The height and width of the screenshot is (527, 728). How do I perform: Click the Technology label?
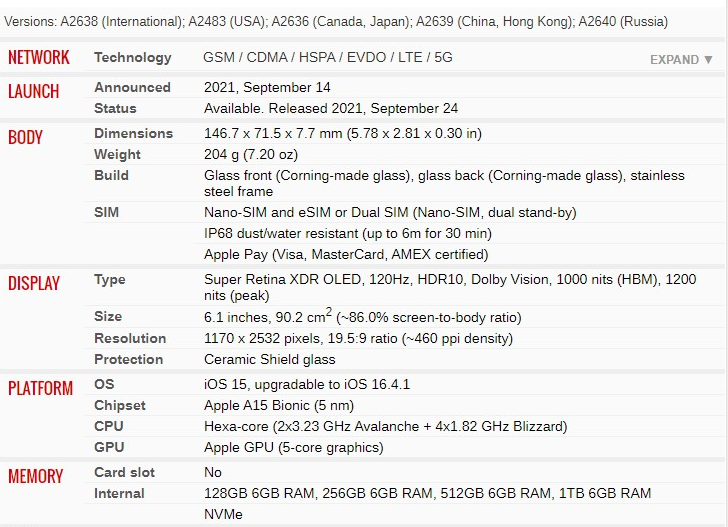point(133,58)
